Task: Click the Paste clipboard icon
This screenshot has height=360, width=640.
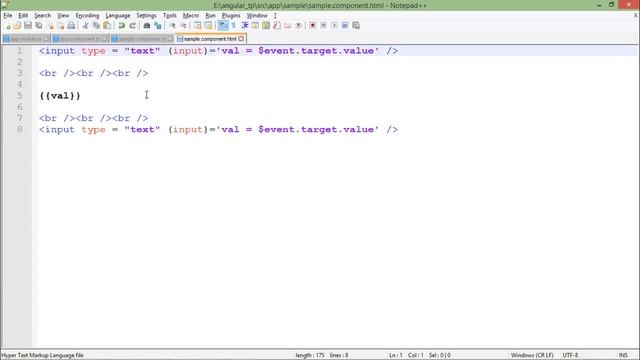Action: 107,26
